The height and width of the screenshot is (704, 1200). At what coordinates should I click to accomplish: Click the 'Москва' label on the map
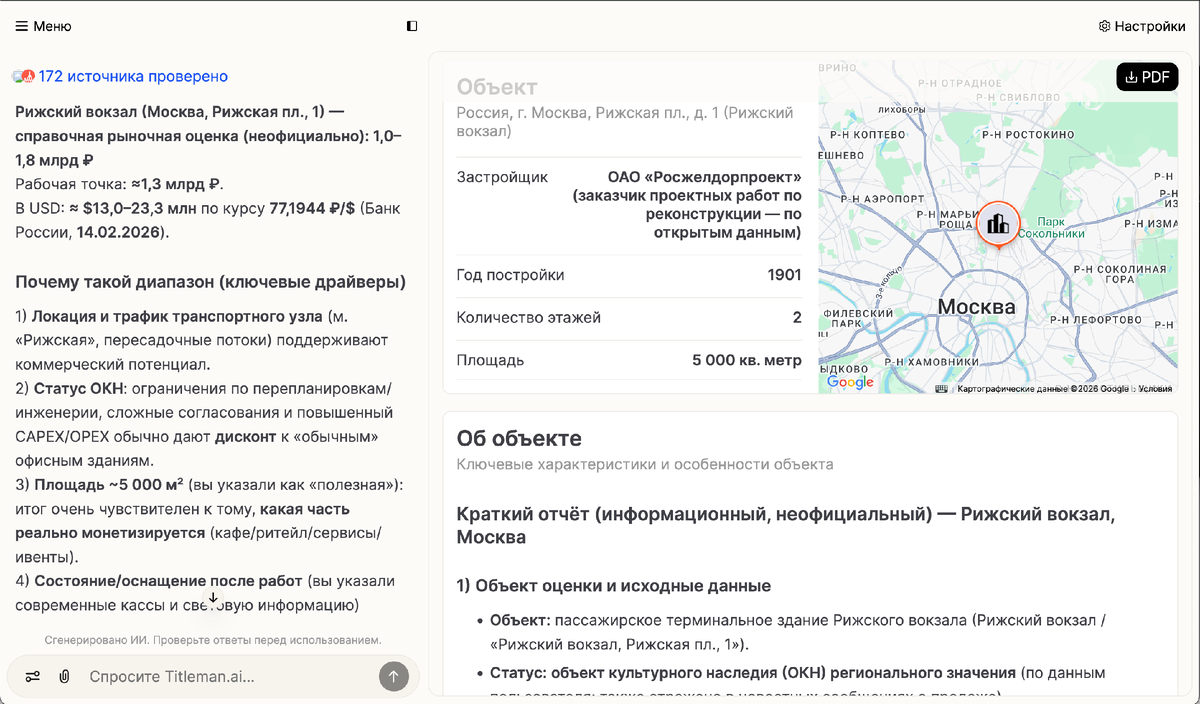coord(977,306)
